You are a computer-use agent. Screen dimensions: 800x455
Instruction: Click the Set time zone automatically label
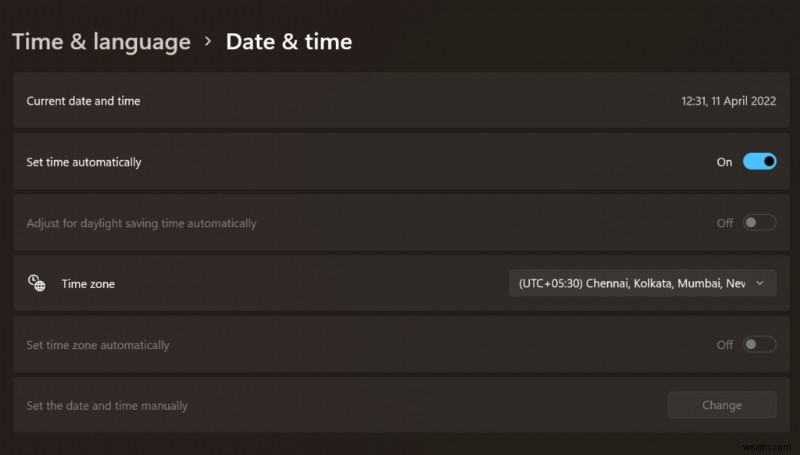(x=98, y=345)
